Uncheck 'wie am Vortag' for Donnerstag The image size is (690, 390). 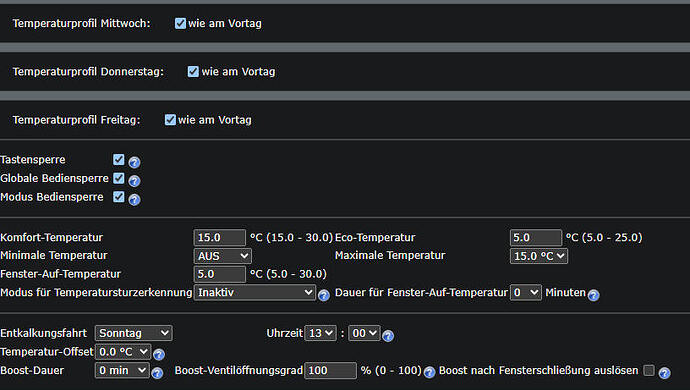tap(193, 71)
